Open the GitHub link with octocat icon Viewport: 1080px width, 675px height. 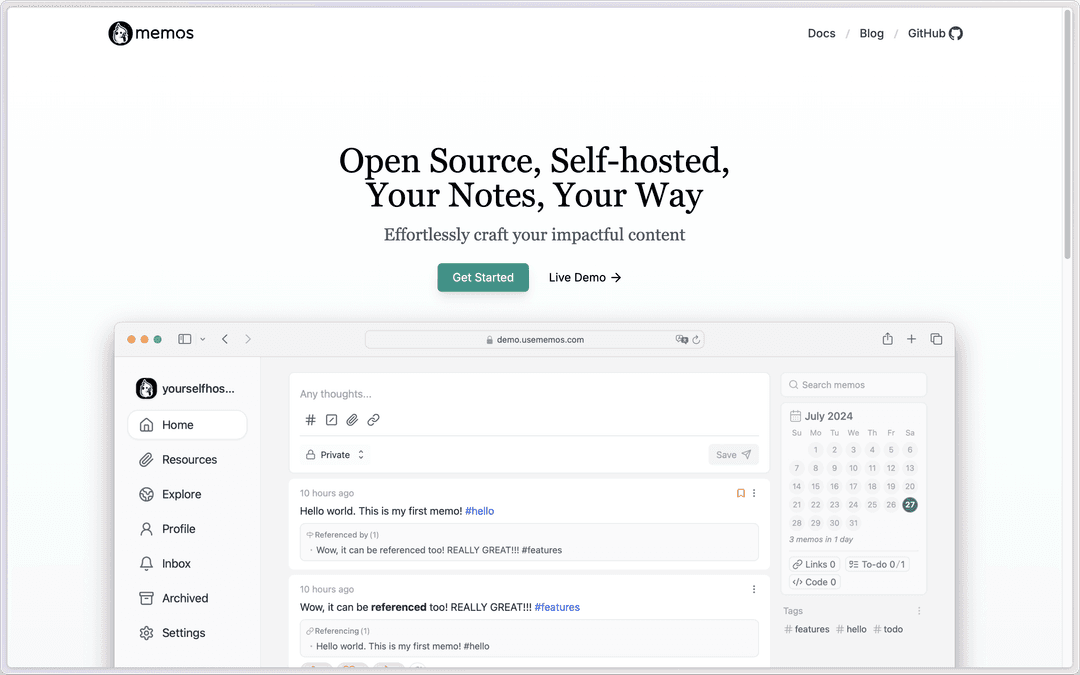click(x=935, y=33)
